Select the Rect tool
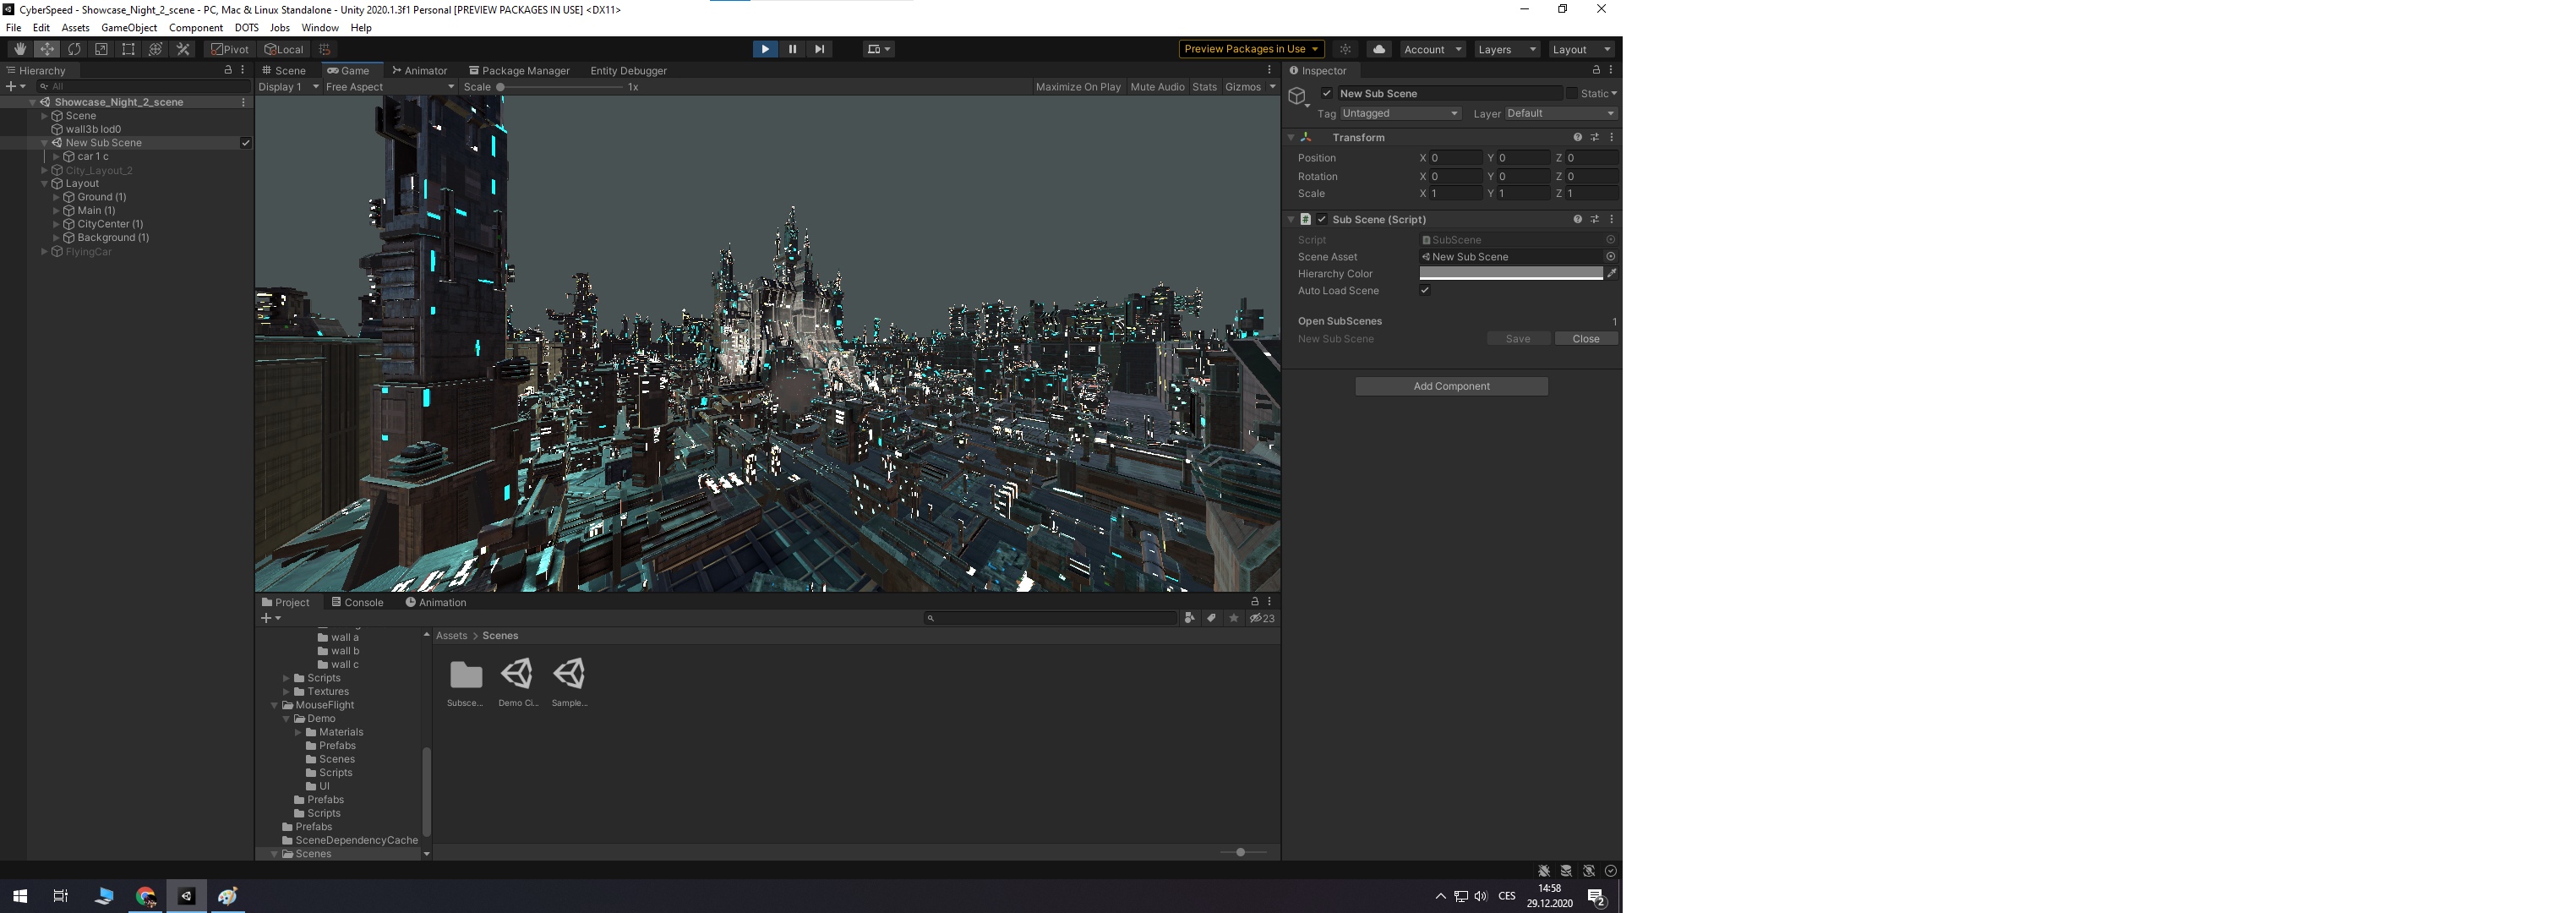2576x913 pixels. [128, 49]
